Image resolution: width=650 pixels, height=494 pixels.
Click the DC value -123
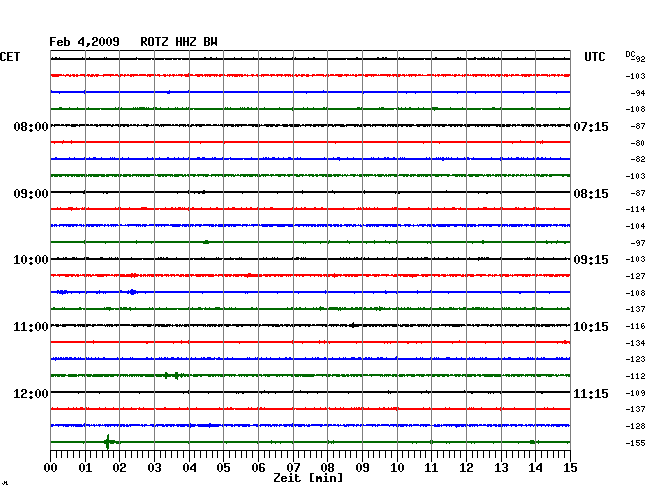[x=635, y=359]
